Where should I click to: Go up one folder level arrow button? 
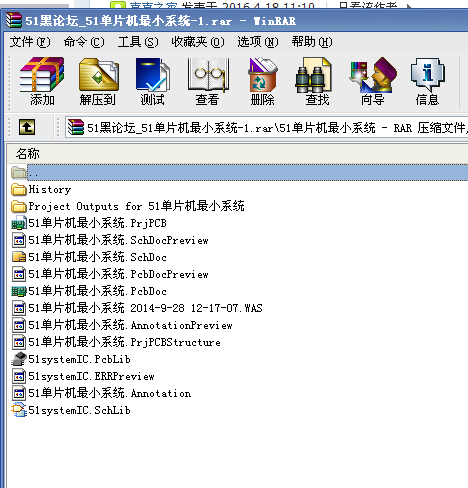pyautogui.click(x=27, y=127)
